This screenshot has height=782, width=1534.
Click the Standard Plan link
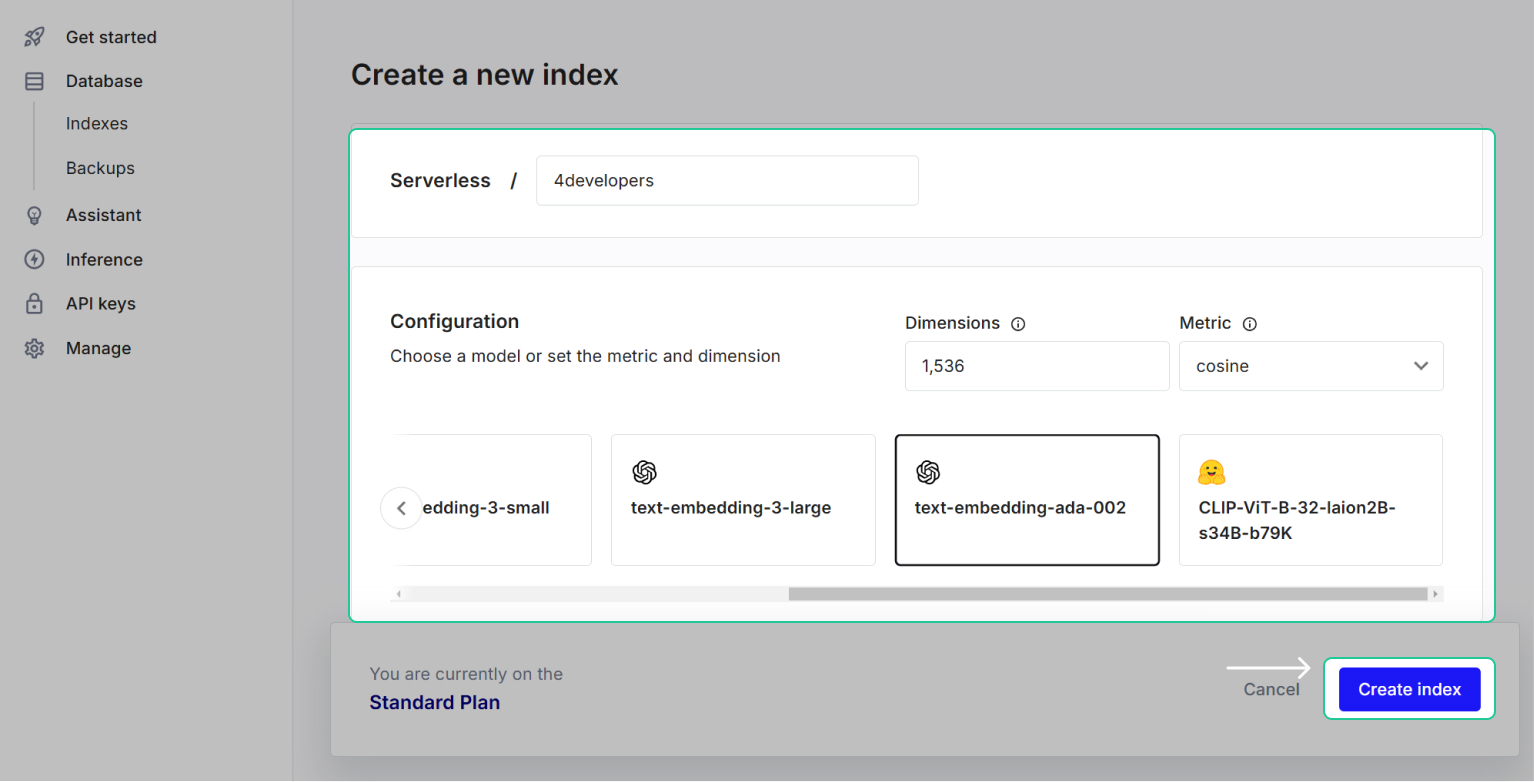tap(435, 703)
